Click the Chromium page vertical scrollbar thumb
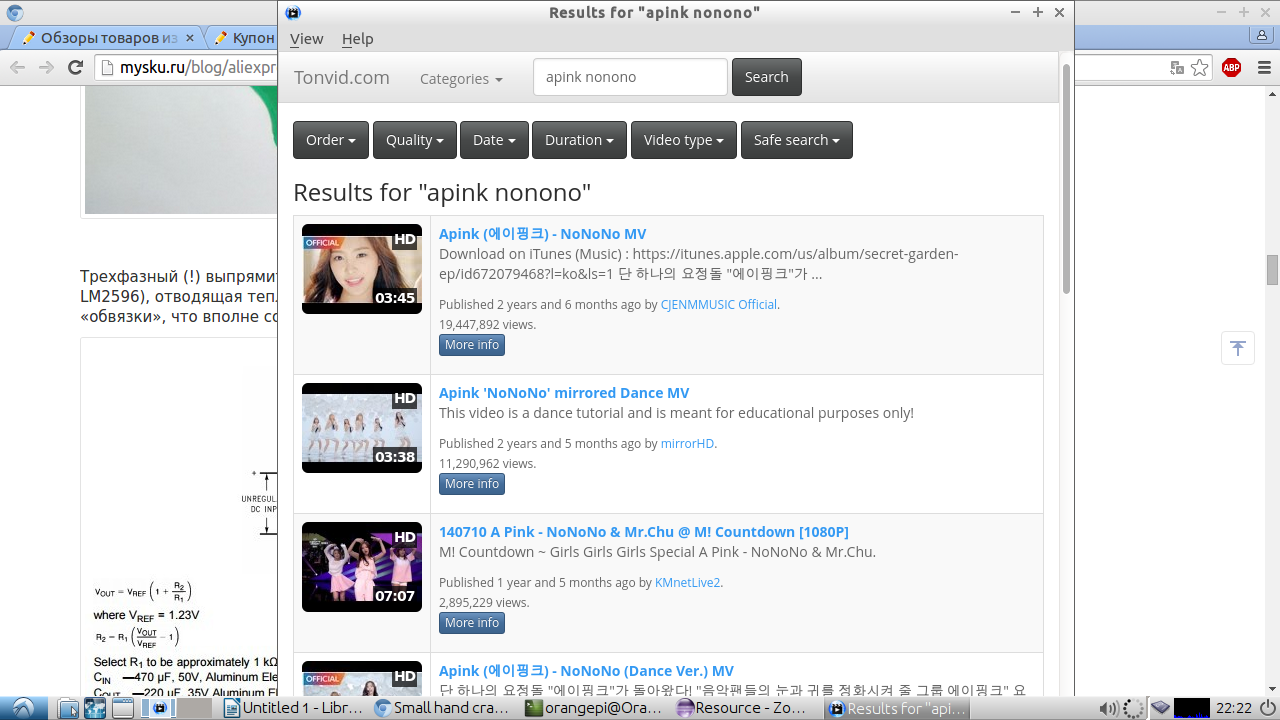Image resolution: width=1280 pixels, height=720 pixels. pyautogui.click(x=1272, y=270)
